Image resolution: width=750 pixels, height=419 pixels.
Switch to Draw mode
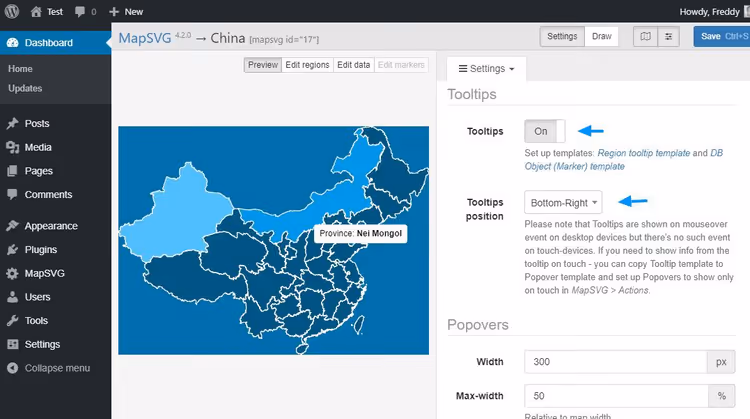tap(601, 36)
